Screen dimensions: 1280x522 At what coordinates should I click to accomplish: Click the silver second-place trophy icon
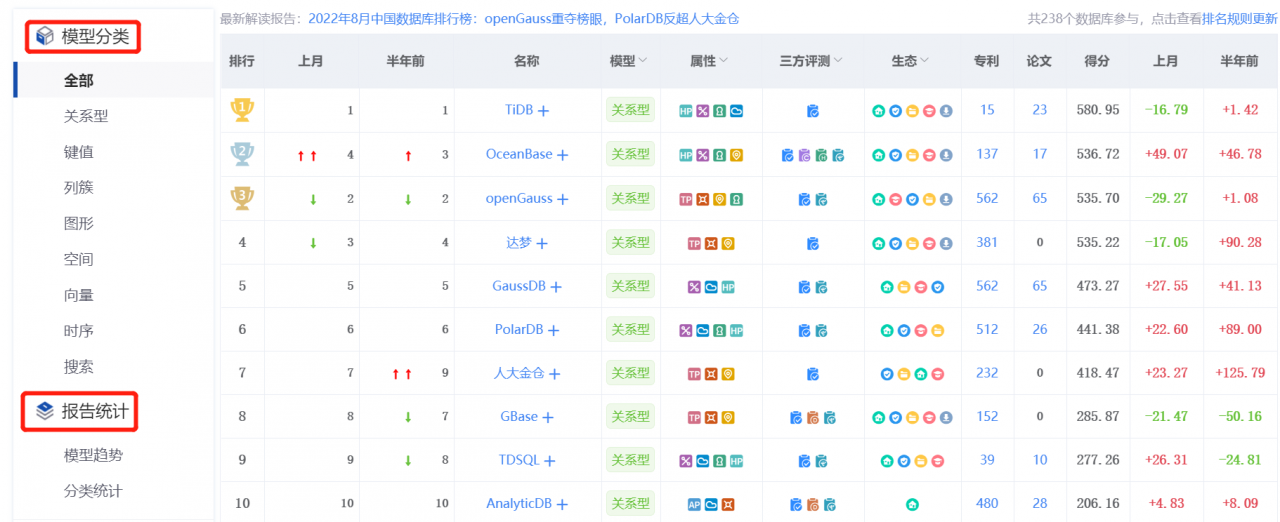242,154
